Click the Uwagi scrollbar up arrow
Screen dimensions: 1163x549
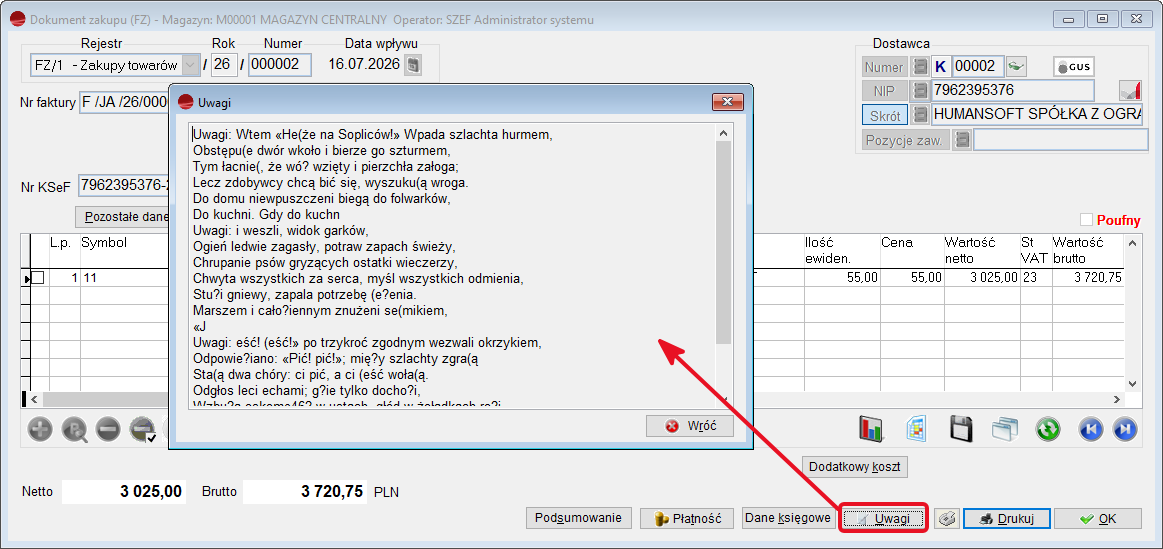pyautogui.click(x=724, y=132)
